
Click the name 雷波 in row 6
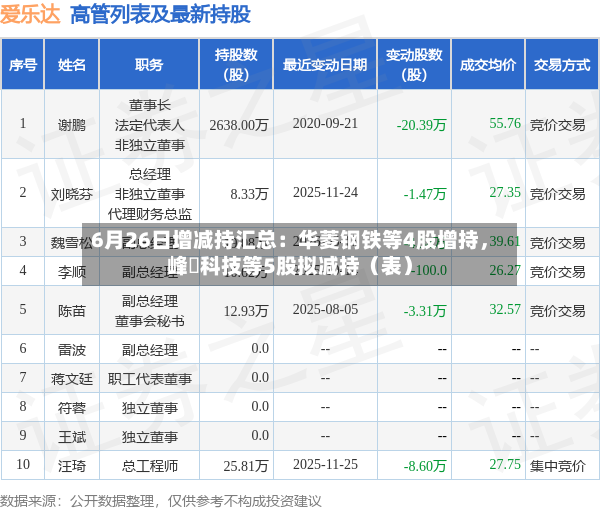(72, 350)
